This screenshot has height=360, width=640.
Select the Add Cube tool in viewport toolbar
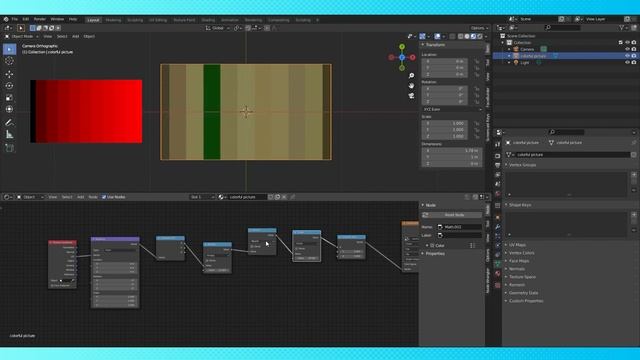coord(9,148)
